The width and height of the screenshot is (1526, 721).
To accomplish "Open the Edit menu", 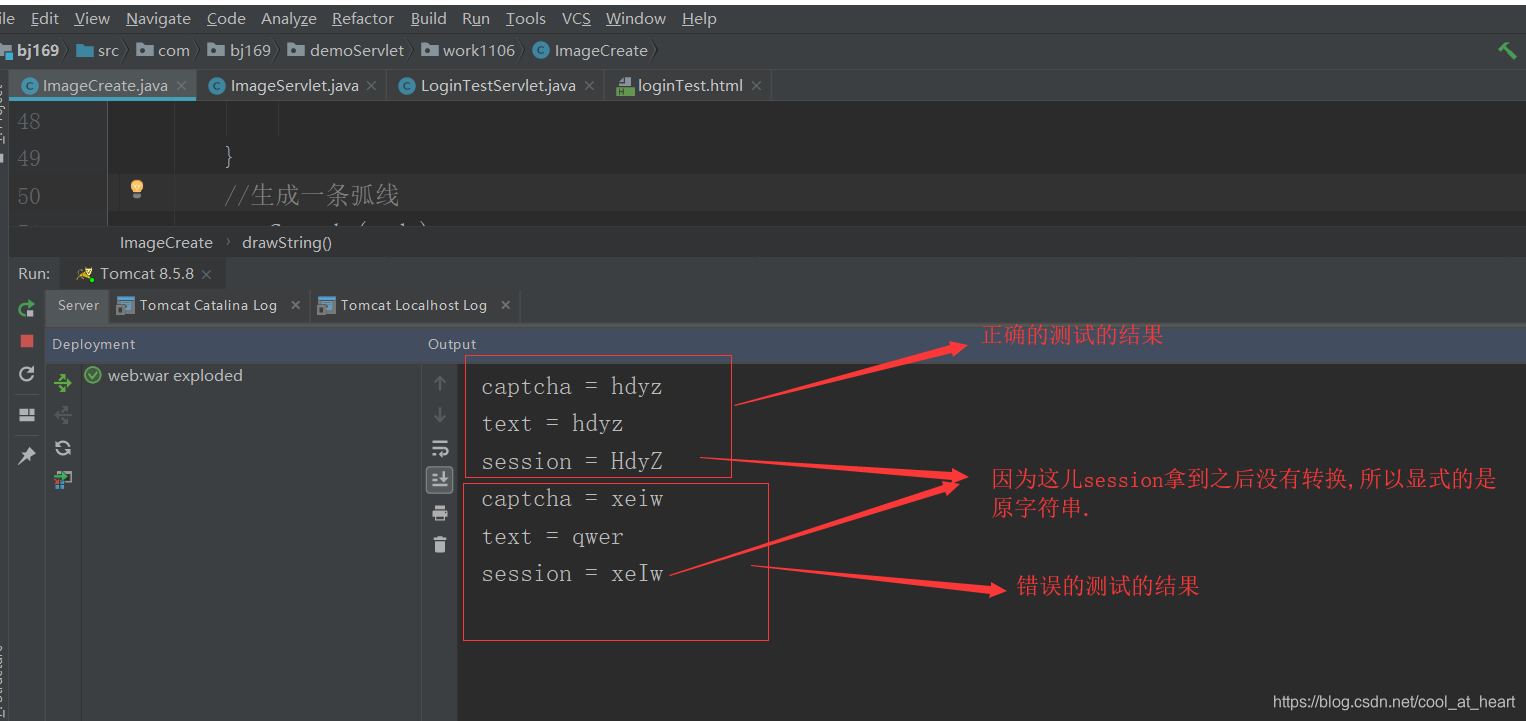I will tap(45, 19).
